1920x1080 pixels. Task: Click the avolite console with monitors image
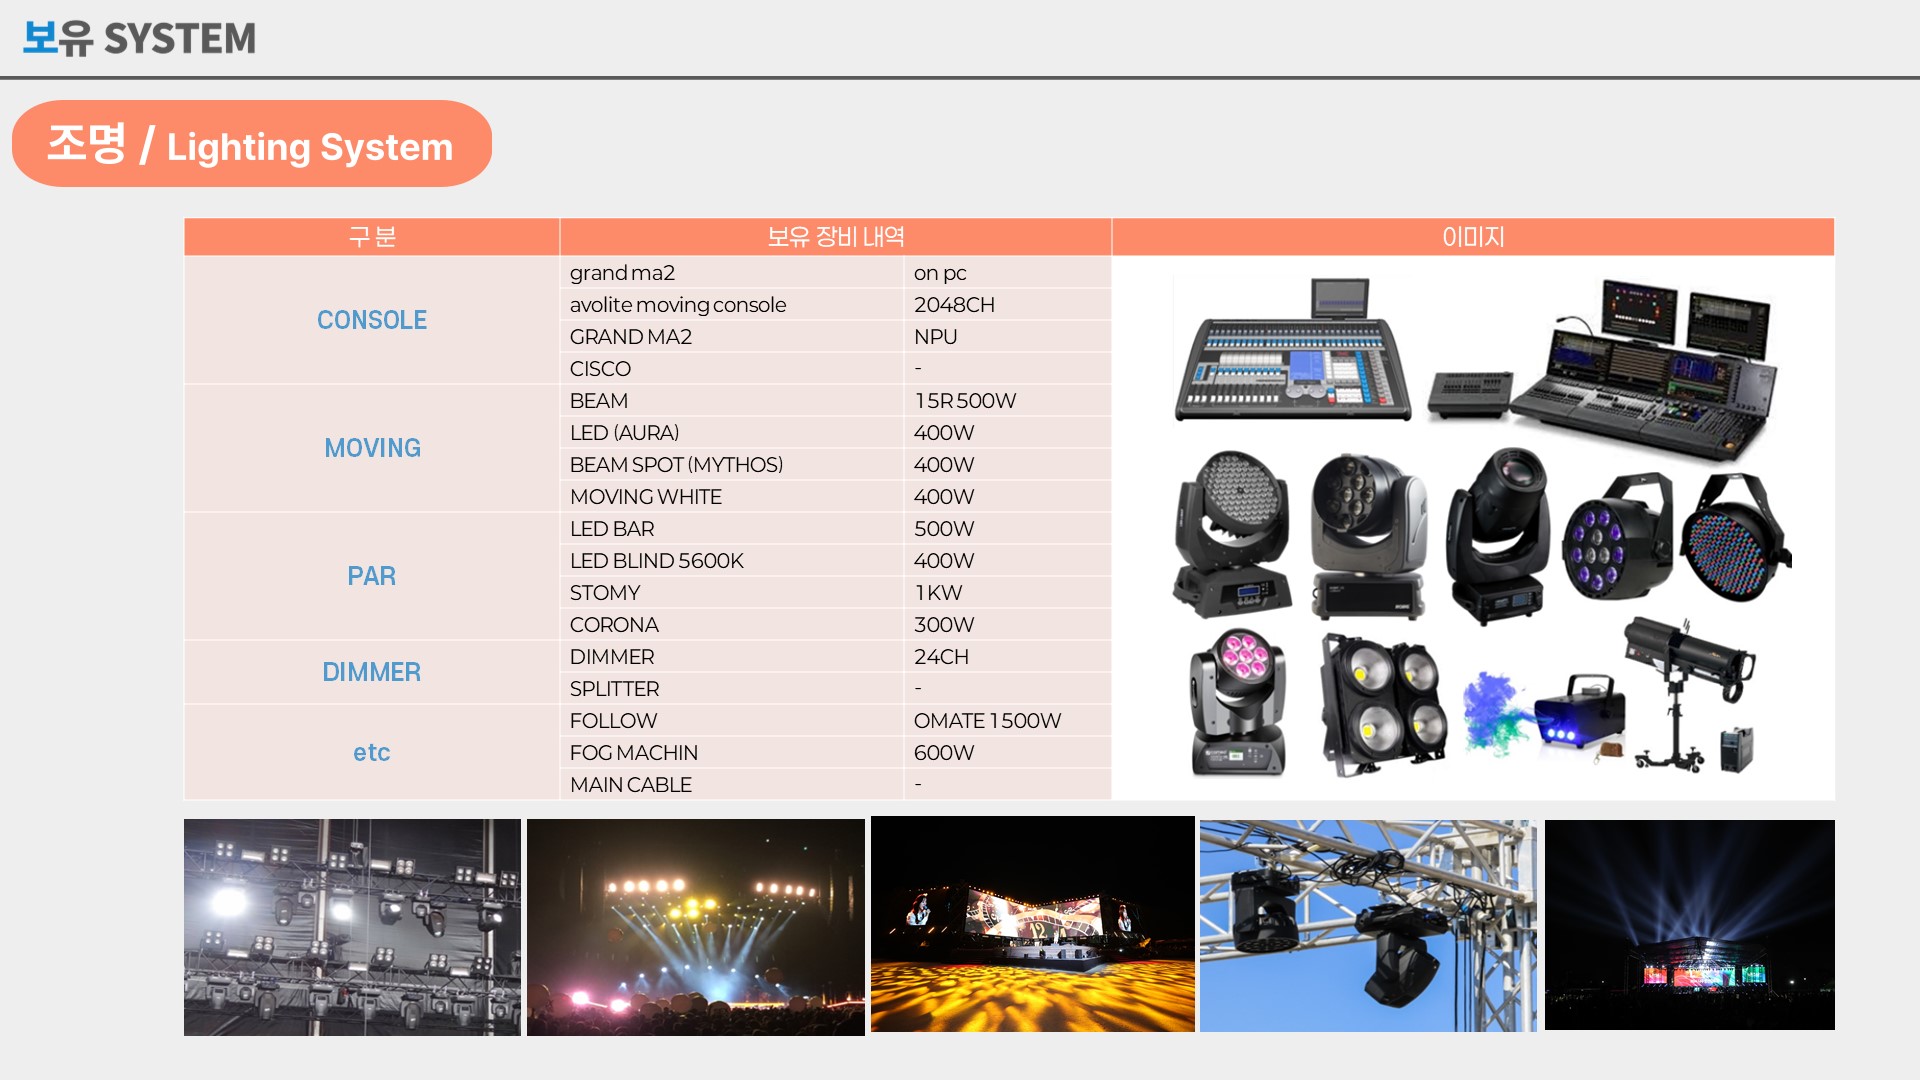click(x=1640, y=370)
